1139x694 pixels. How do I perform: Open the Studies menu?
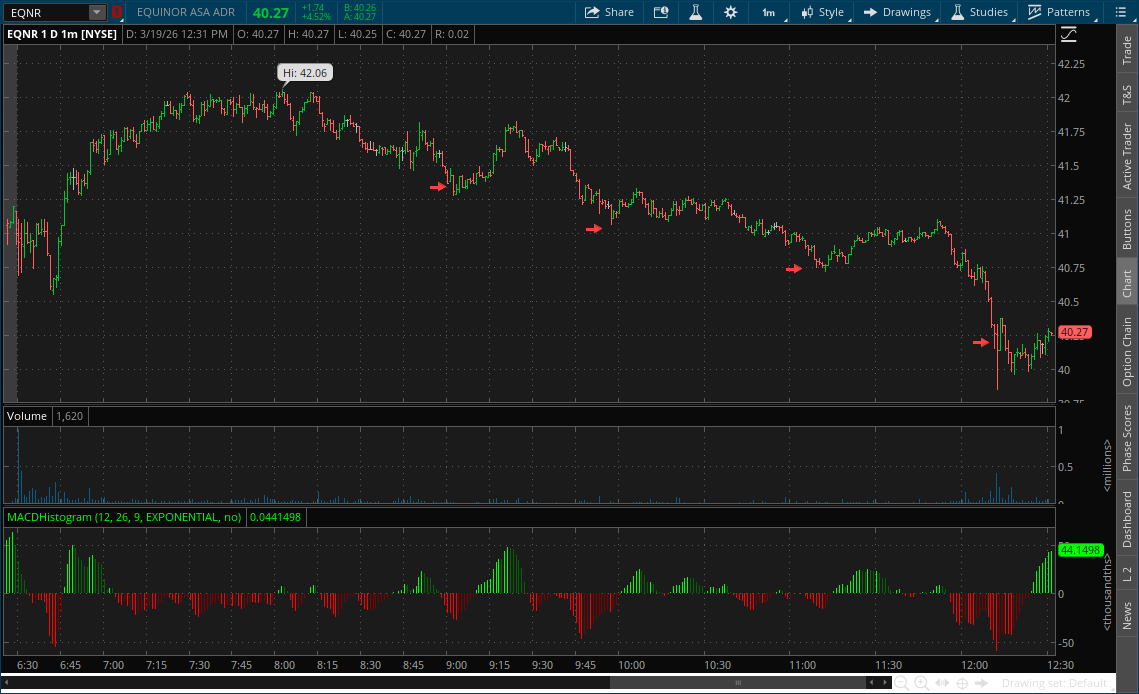(x=979, y=12)
